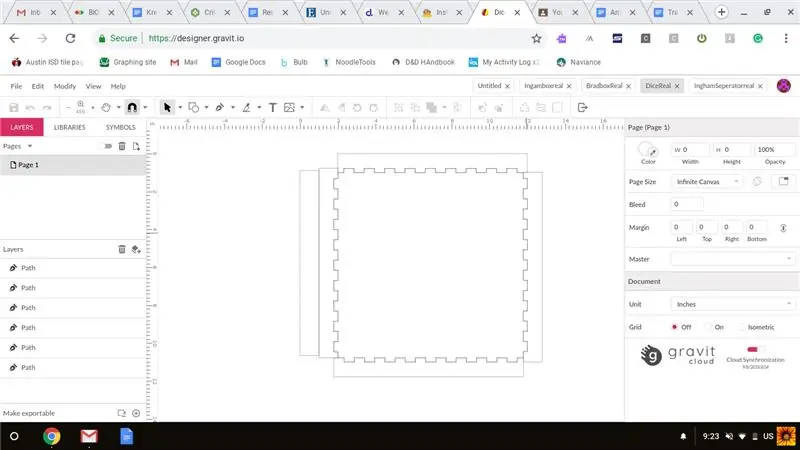Open the View menu
The height and width of the screenshot is (450, 800).
pos(93,86)
